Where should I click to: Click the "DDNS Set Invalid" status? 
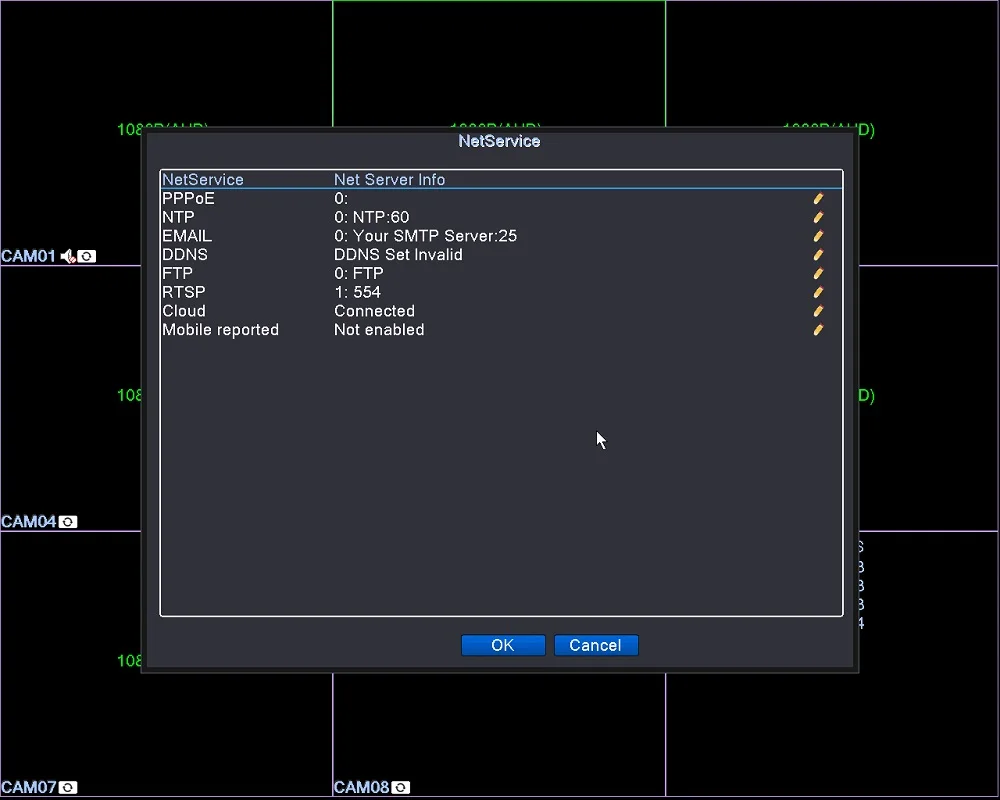[399, 255]
